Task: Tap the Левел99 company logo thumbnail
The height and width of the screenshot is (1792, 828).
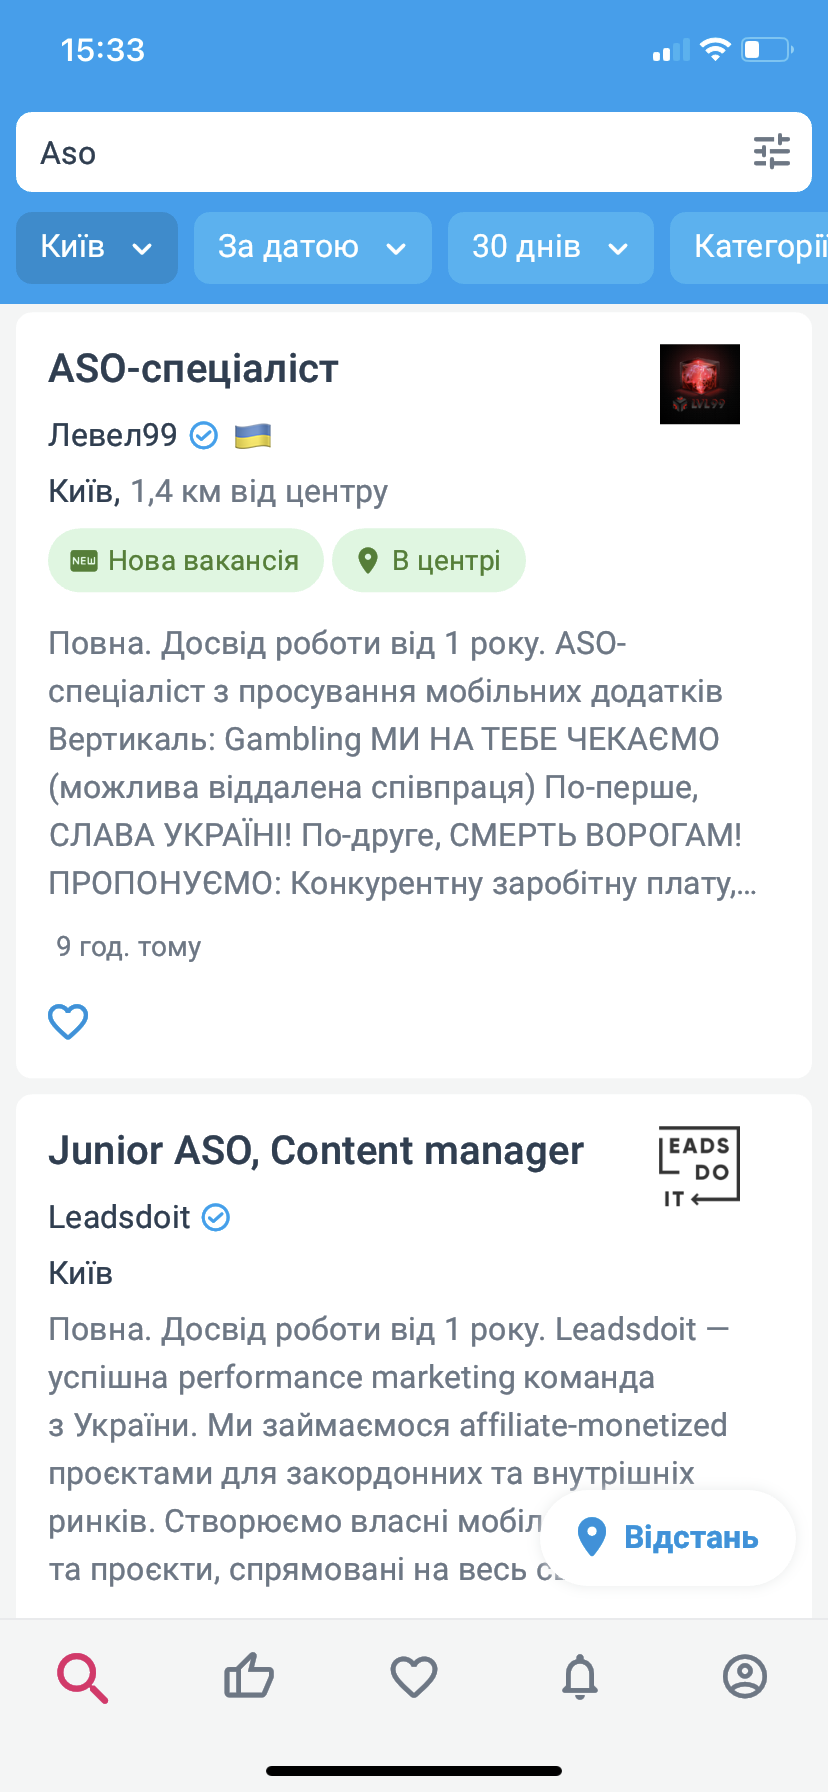Action: pos(699,384)
